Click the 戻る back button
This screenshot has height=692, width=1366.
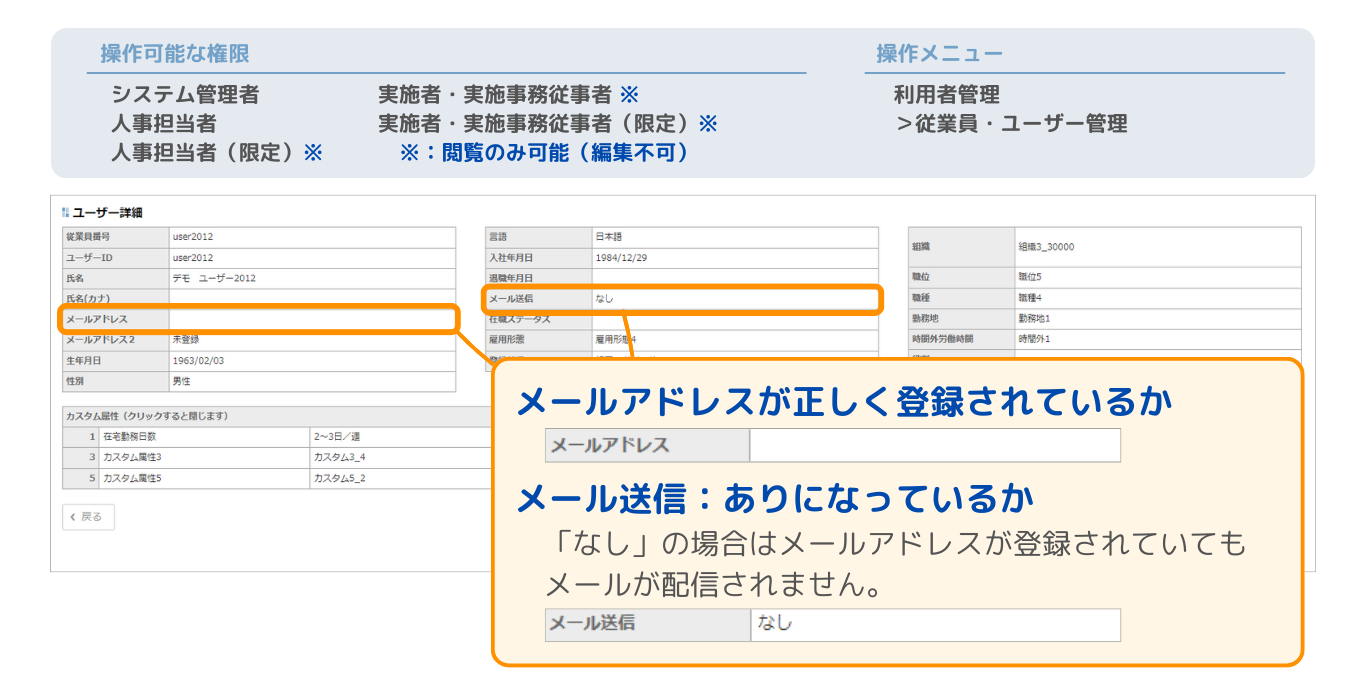[88, 517]
